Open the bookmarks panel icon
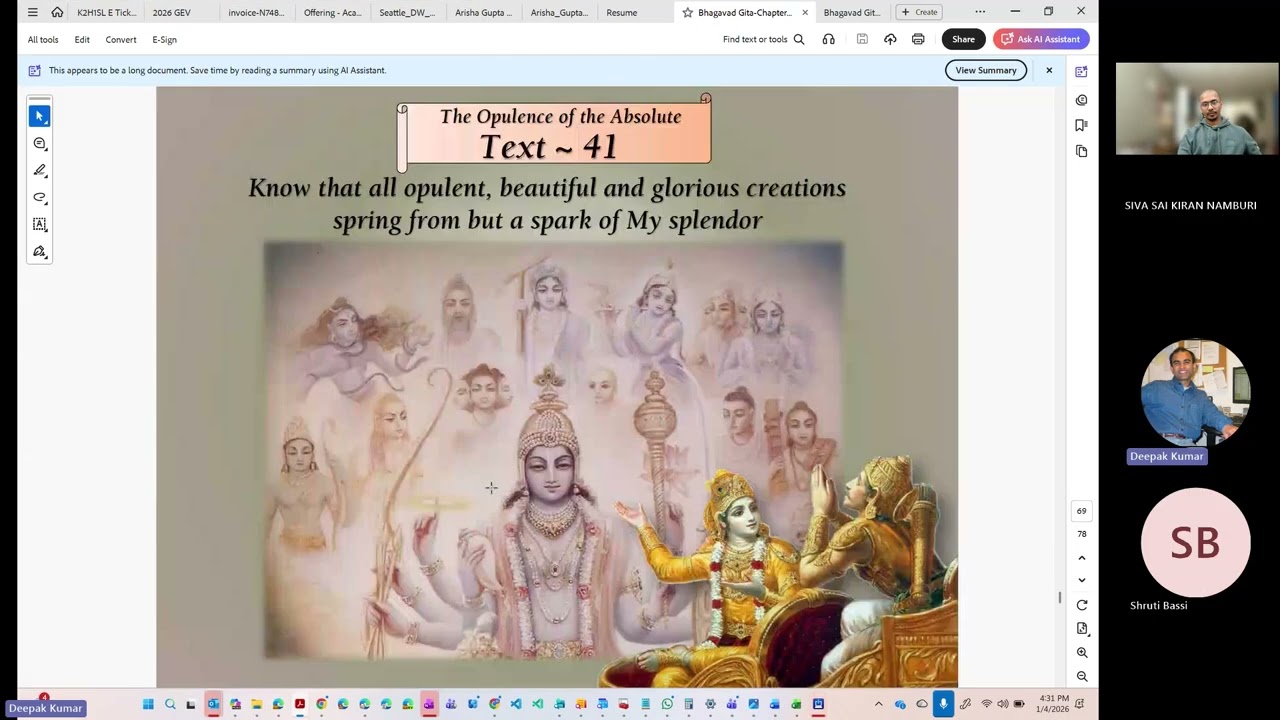 coord(1081,125)
